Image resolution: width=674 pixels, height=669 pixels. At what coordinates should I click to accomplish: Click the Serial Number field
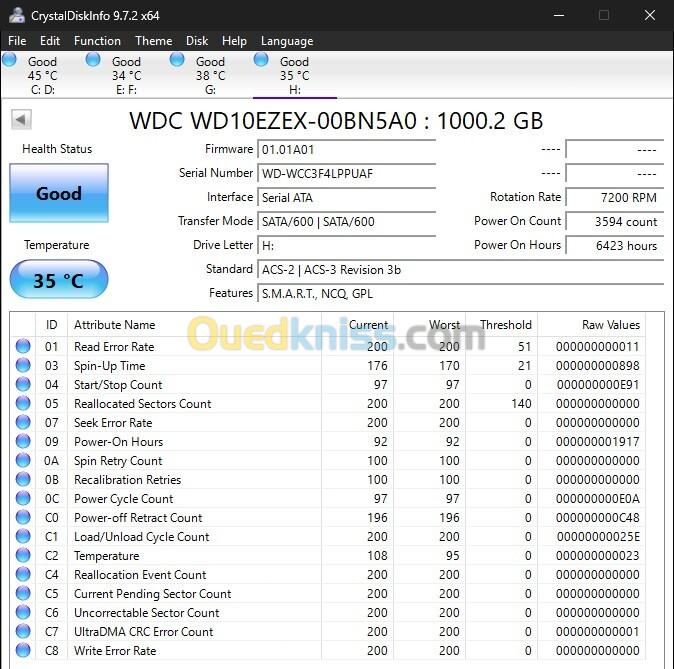tap(346, 174)
